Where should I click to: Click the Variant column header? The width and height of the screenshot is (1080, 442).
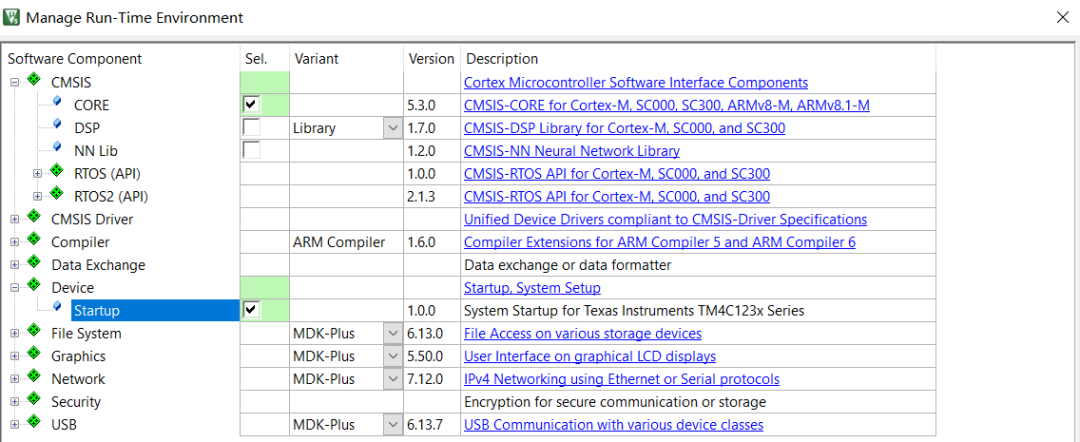(x=316, y=59)
